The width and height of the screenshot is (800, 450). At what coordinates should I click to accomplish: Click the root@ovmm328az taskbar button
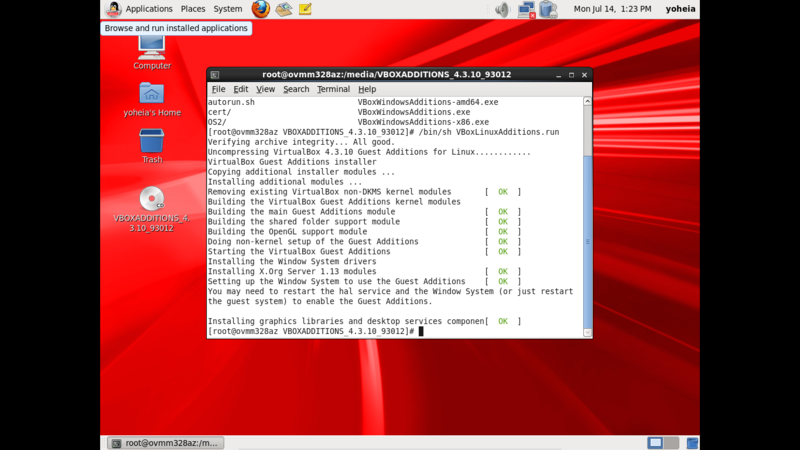click(x=166, y=443)
